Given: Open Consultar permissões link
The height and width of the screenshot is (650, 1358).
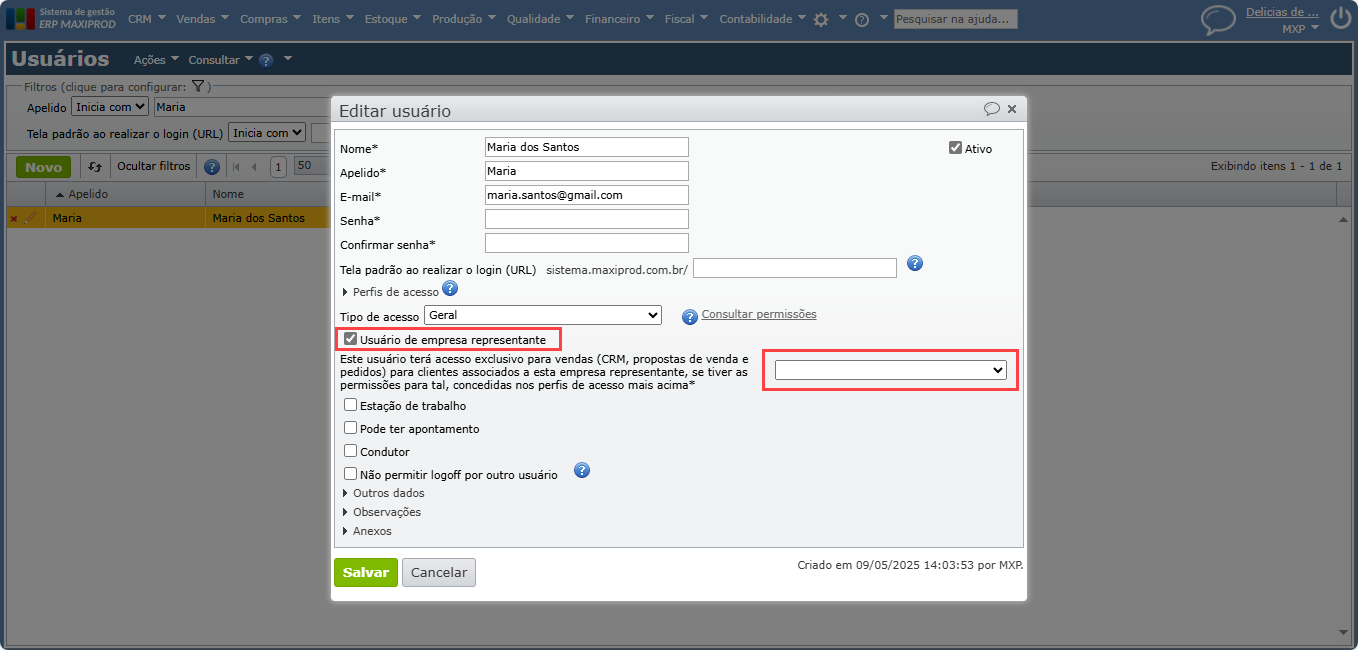Looking at the screenshot, I should pyautogui.click(x=759, y=314).
